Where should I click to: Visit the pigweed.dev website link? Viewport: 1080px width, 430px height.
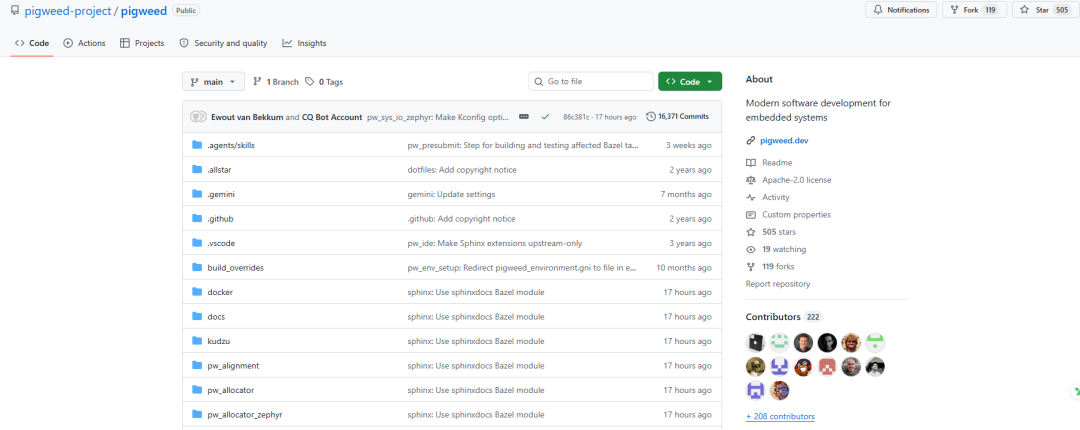click(784, 141)
